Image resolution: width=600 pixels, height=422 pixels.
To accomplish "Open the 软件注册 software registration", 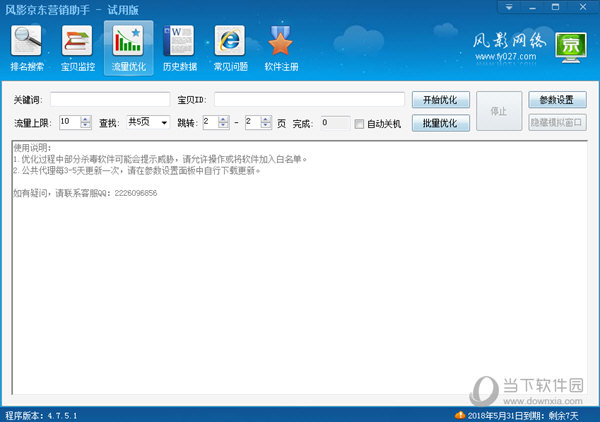I will [x=281, y=48].
